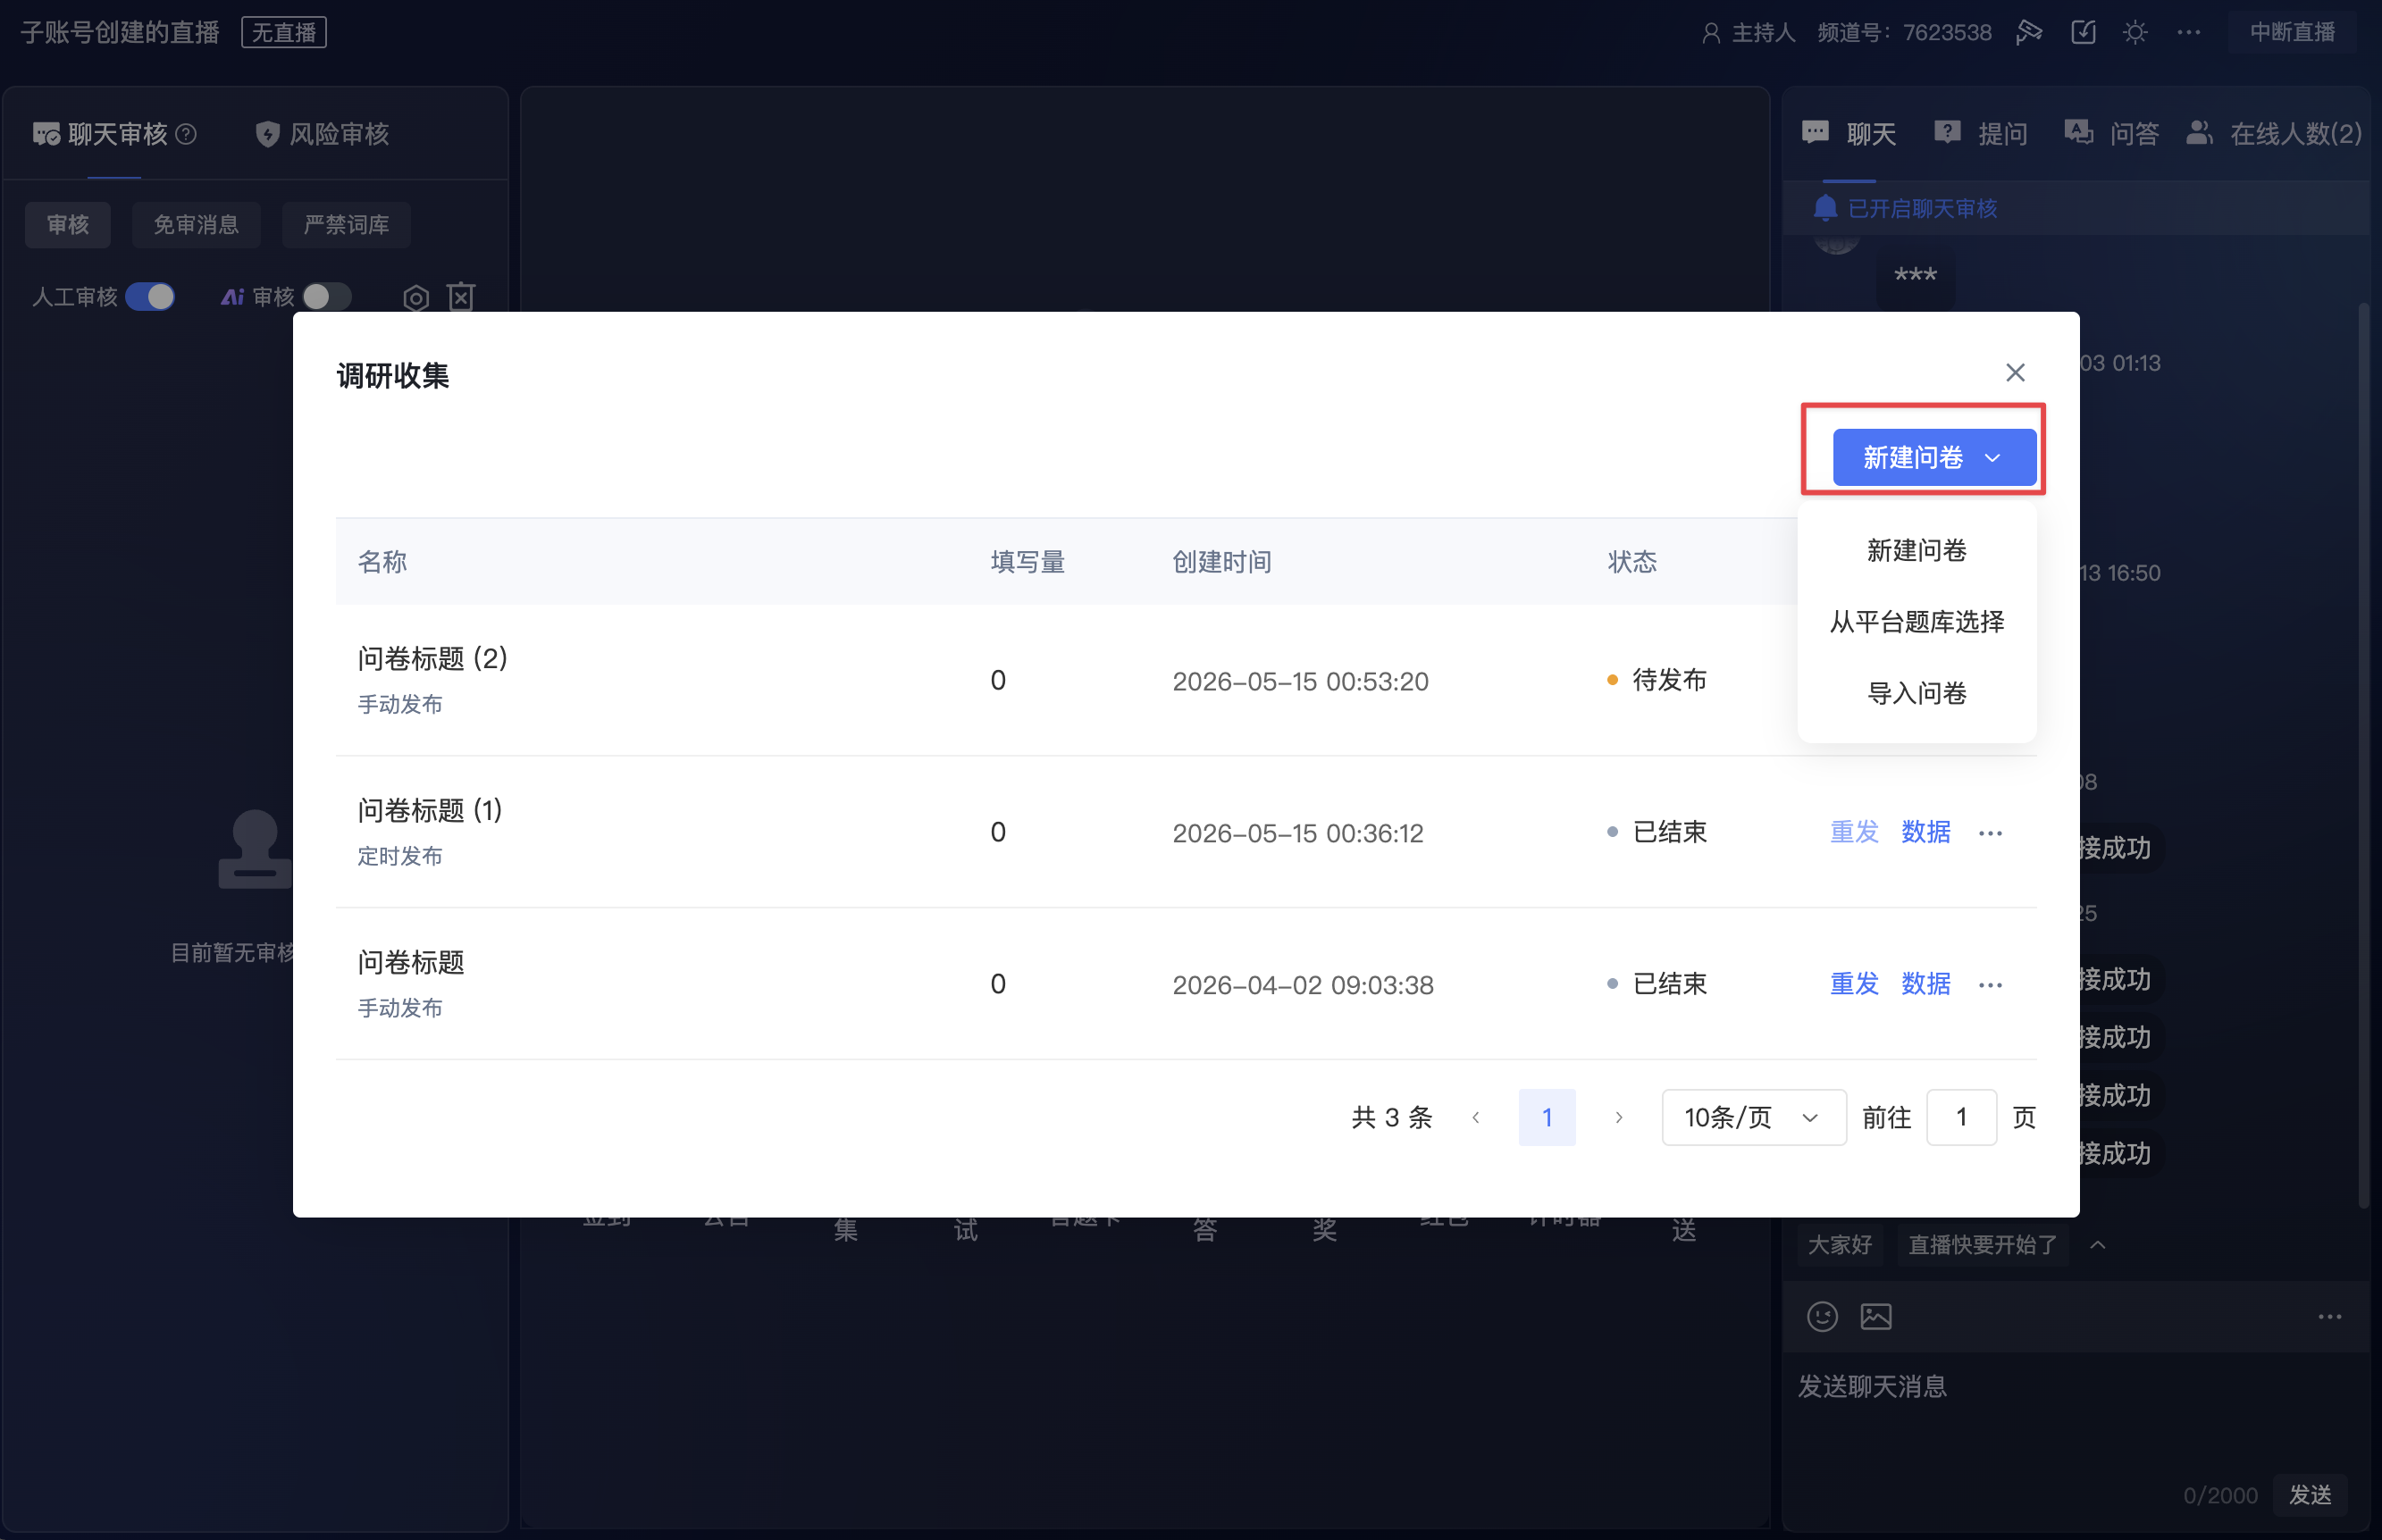This screenshot has height=1540, width=2382.
Task: Toggle the AI 审核 switch
Action: click(x=327, y=297)
